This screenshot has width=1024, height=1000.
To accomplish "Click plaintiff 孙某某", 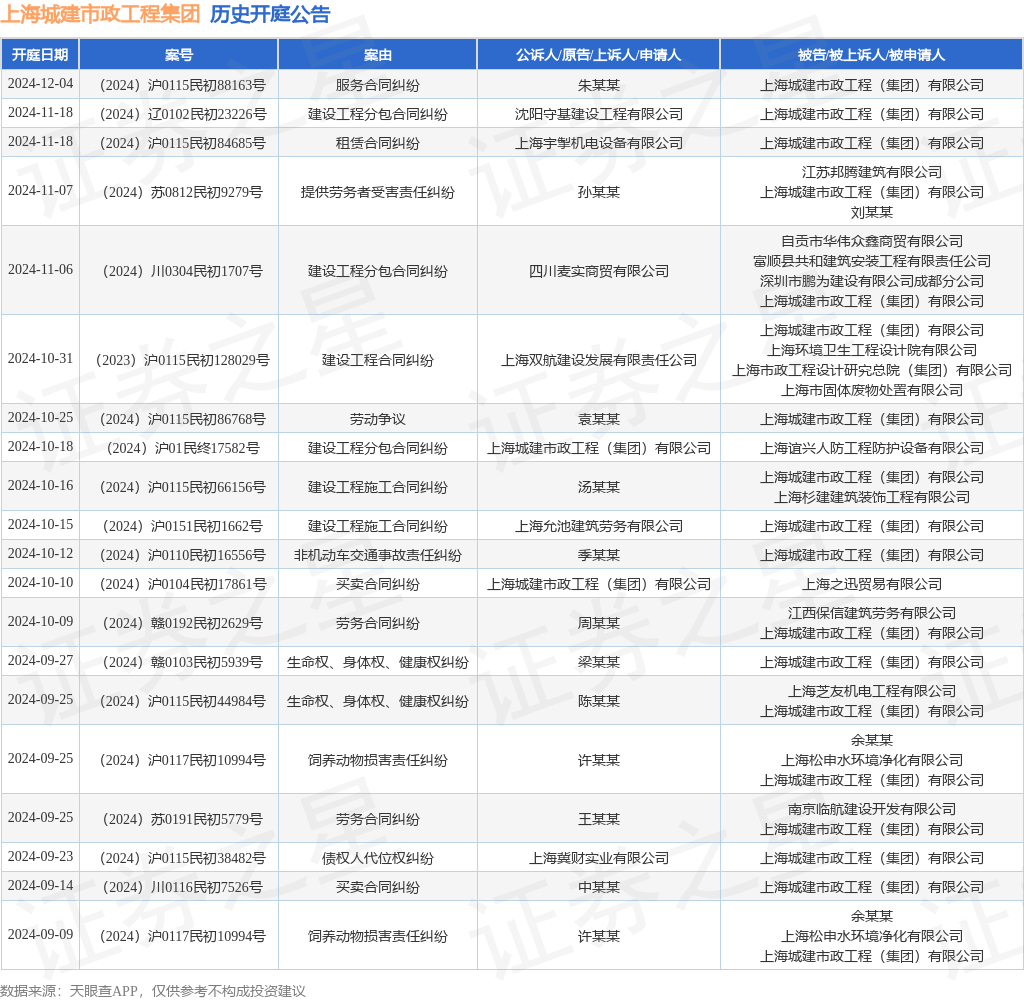I will tap(598, 192).
